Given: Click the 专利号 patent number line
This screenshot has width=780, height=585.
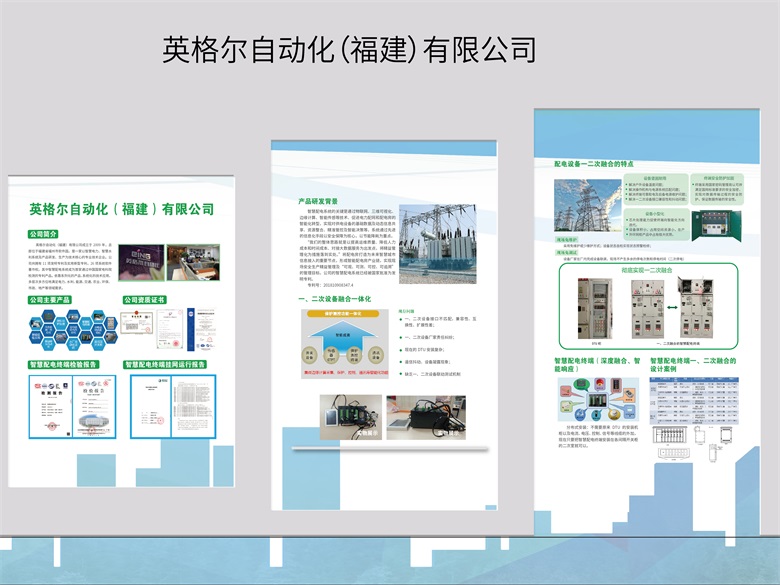Looking at the screenshot, I should (x=330, y=285).
